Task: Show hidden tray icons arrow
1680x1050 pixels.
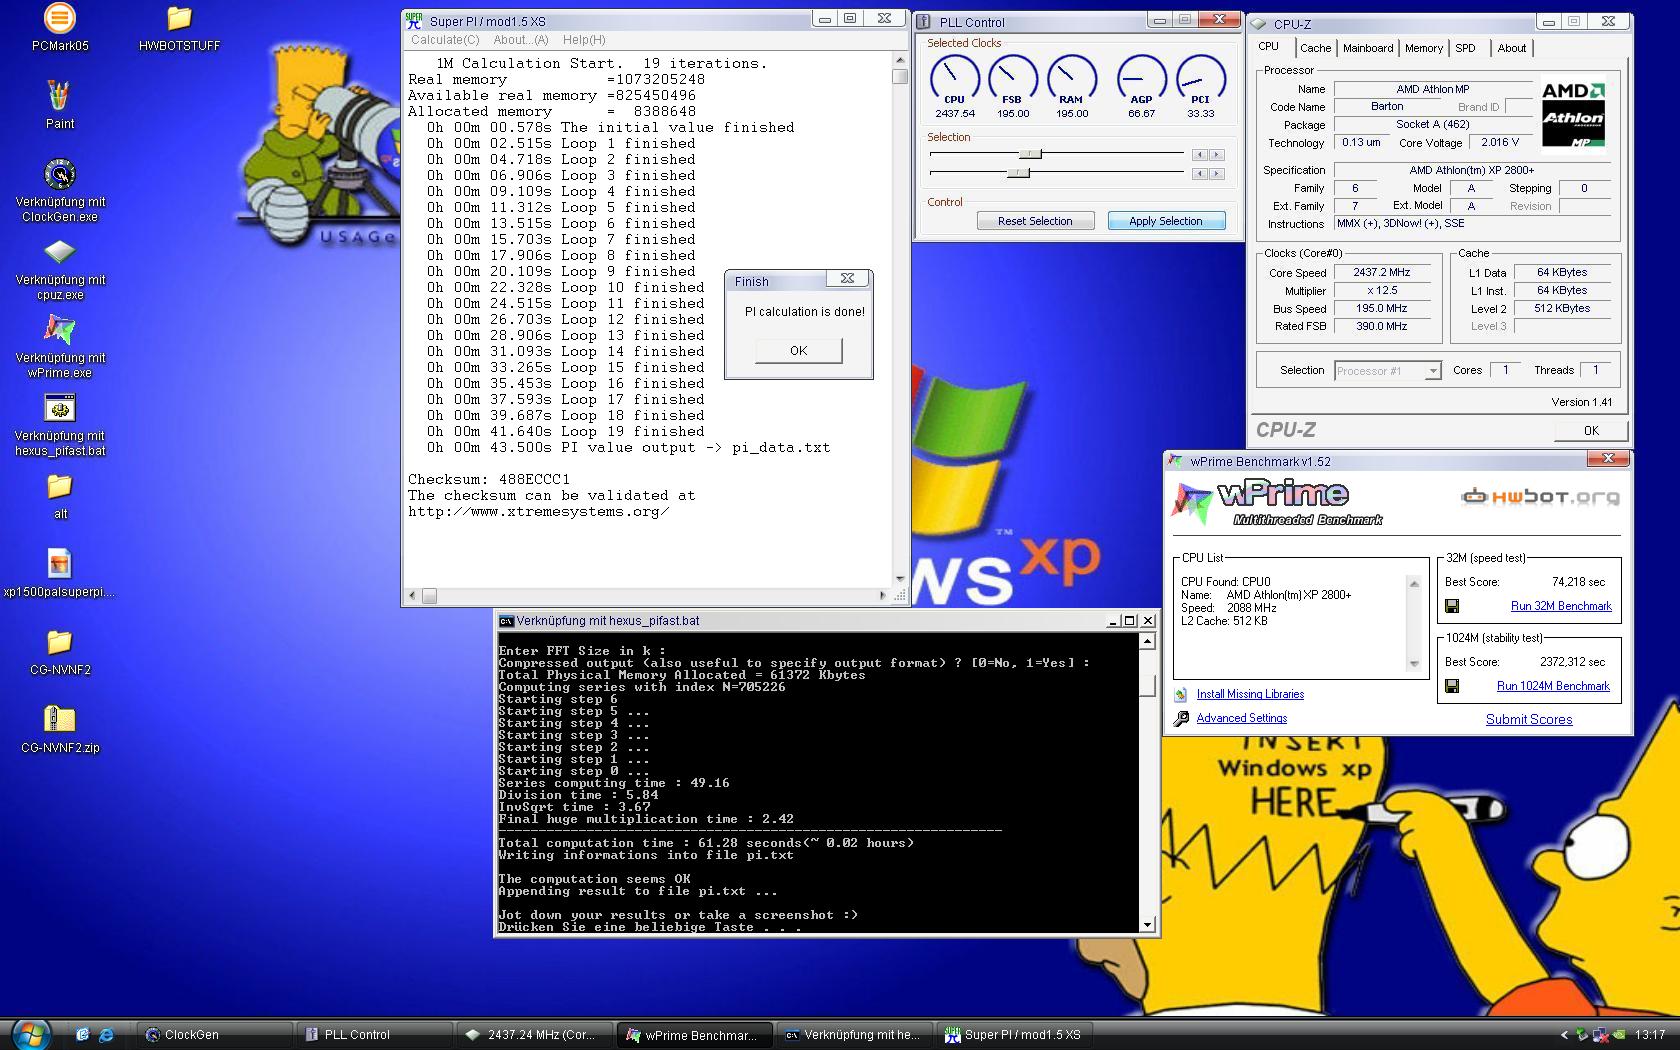Action: (x=1565, y=1035)
